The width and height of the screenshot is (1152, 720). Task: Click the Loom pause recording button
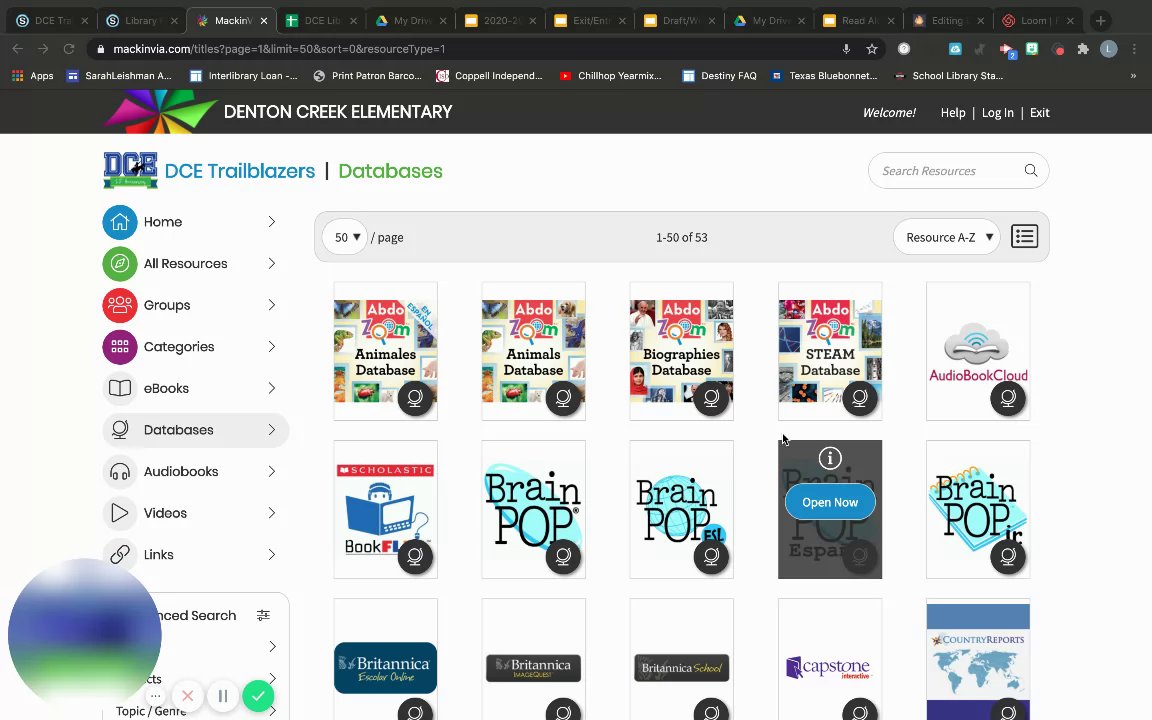pos(223,696)
